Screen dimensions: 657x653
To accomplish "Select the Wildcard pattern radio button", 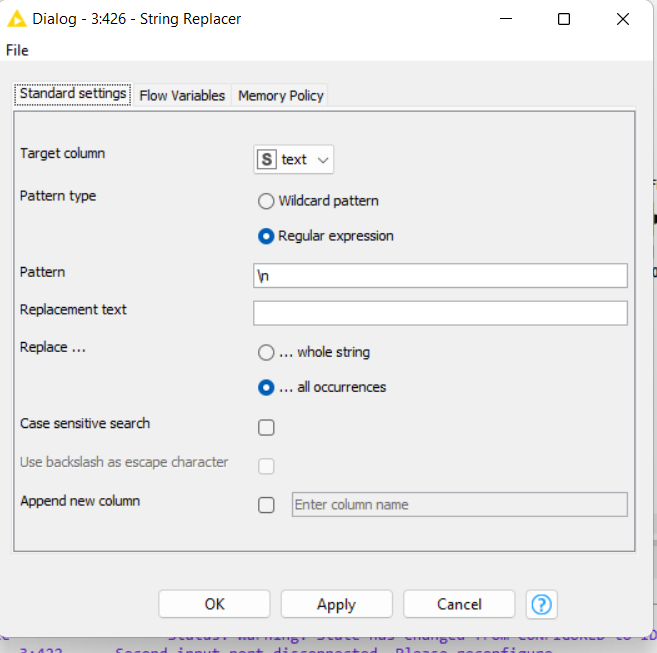I will (266, 201).
